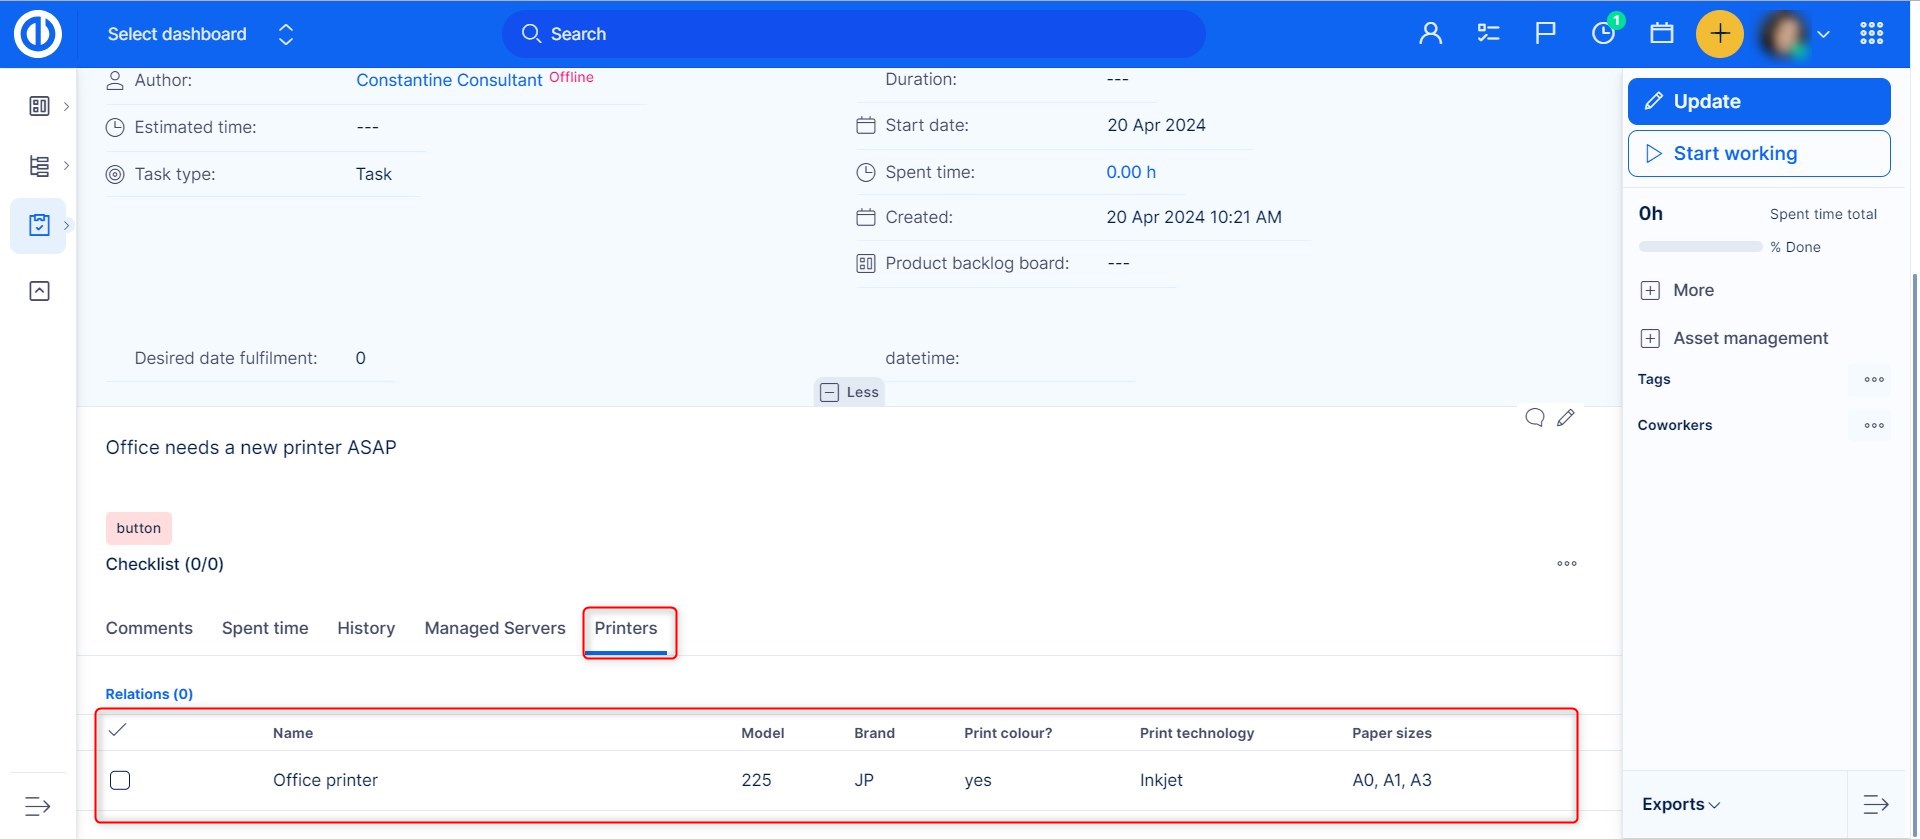Click the % Done progress bar
Viewport: 1920px width, 839px height.
(1699, 247)
